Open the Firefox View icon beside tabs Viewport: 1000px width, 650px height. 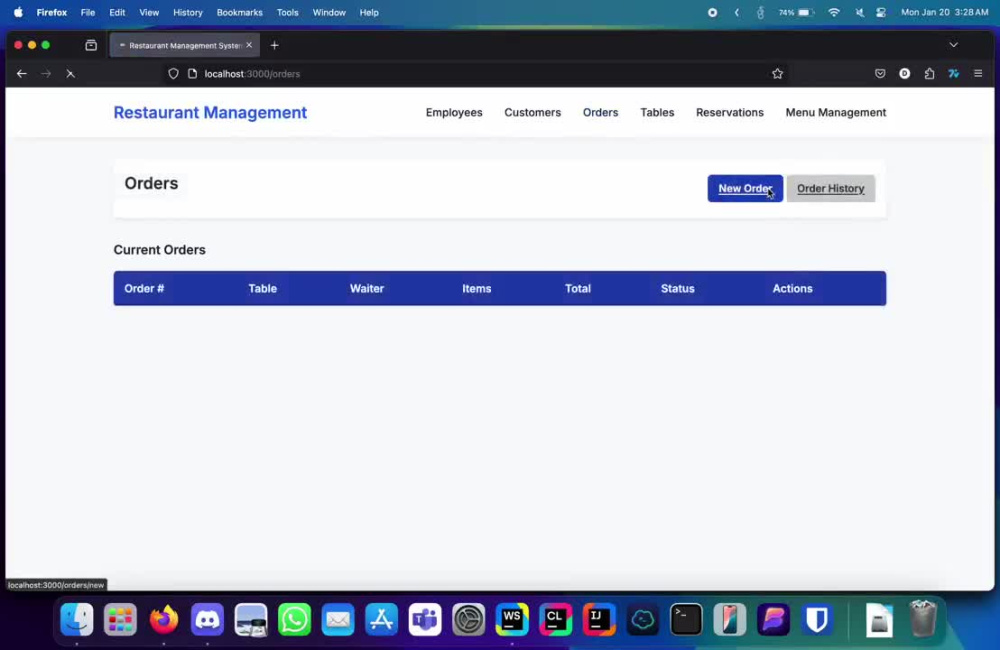click(x=91, y=45)
